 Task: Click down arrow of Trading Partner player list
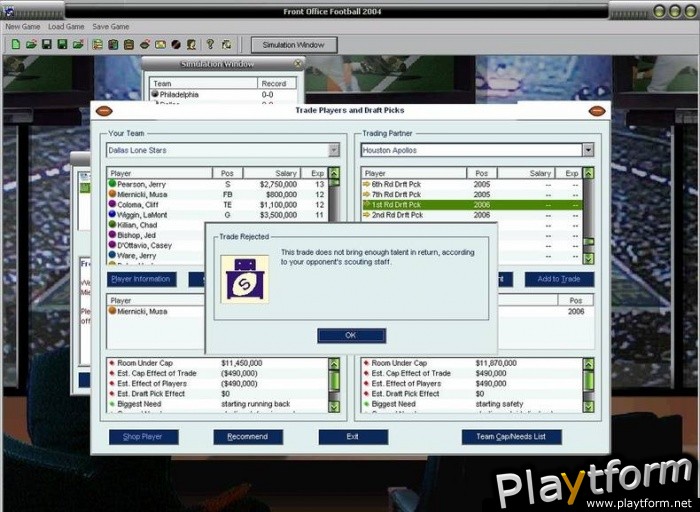tap(588, 258)
